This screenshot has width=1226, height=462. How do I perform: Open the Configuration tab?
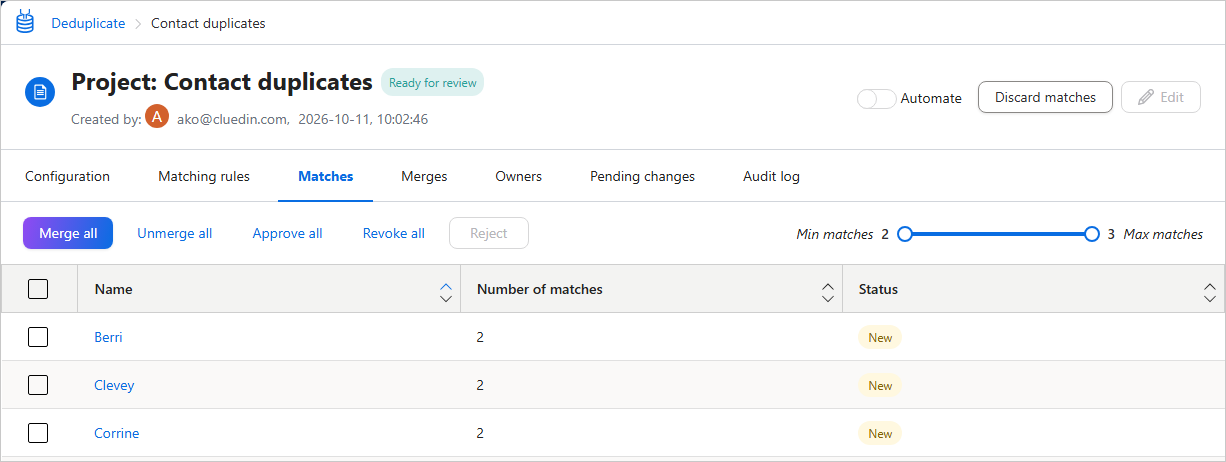67,176
